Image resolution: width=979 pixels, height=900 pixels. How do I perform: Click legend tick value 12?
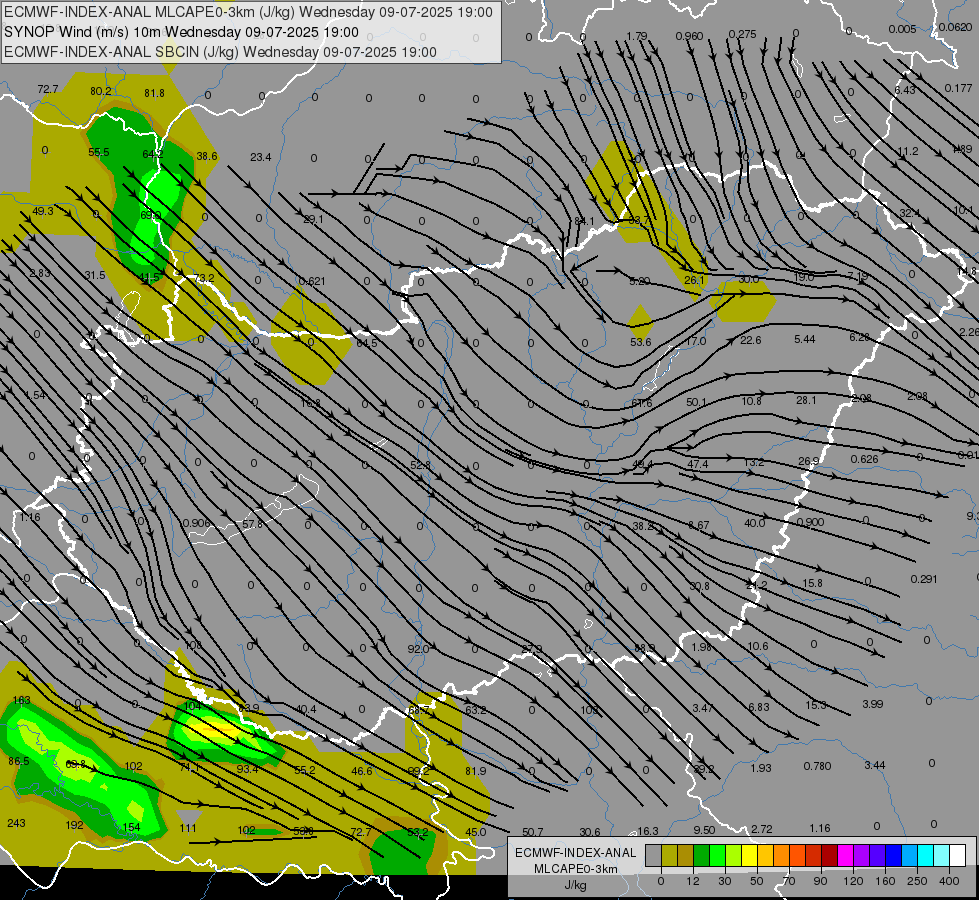tap(692, 881)
